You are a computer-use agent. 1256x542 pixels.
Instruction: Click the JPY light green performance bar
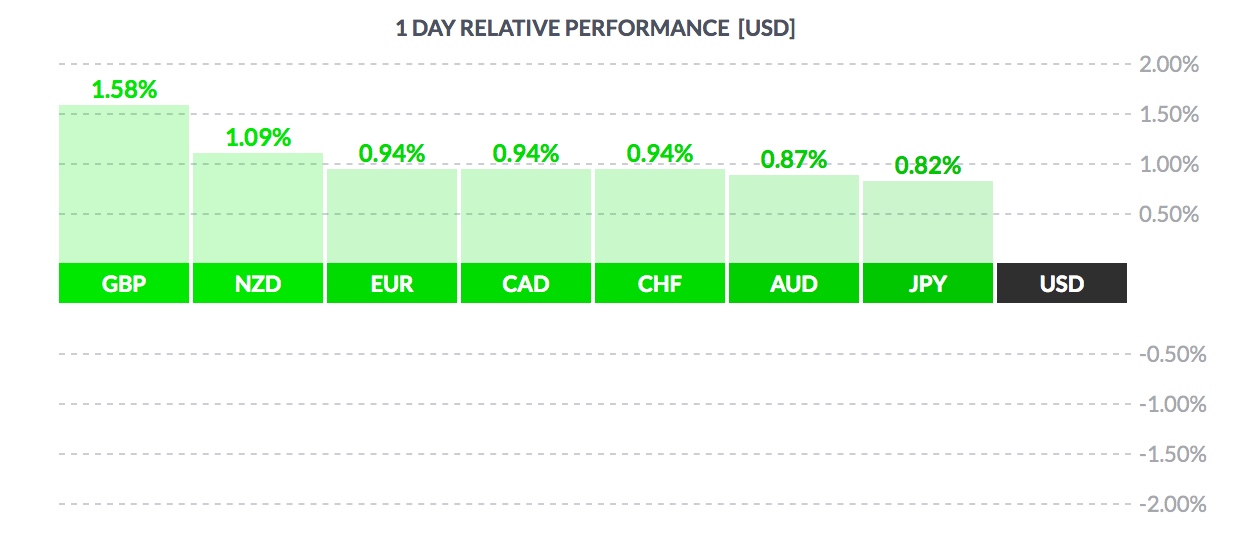(928, 222)
